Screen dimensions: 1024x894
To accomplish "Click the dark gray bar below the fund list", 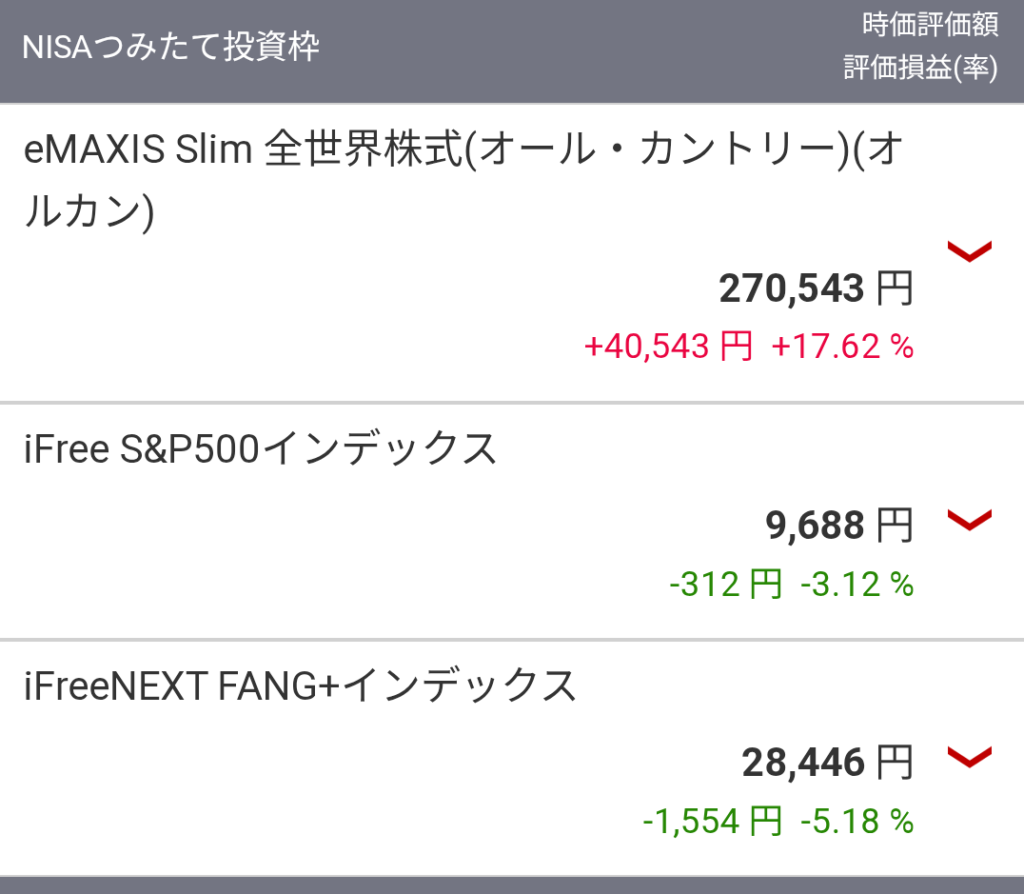I will [x=512, y=885].
